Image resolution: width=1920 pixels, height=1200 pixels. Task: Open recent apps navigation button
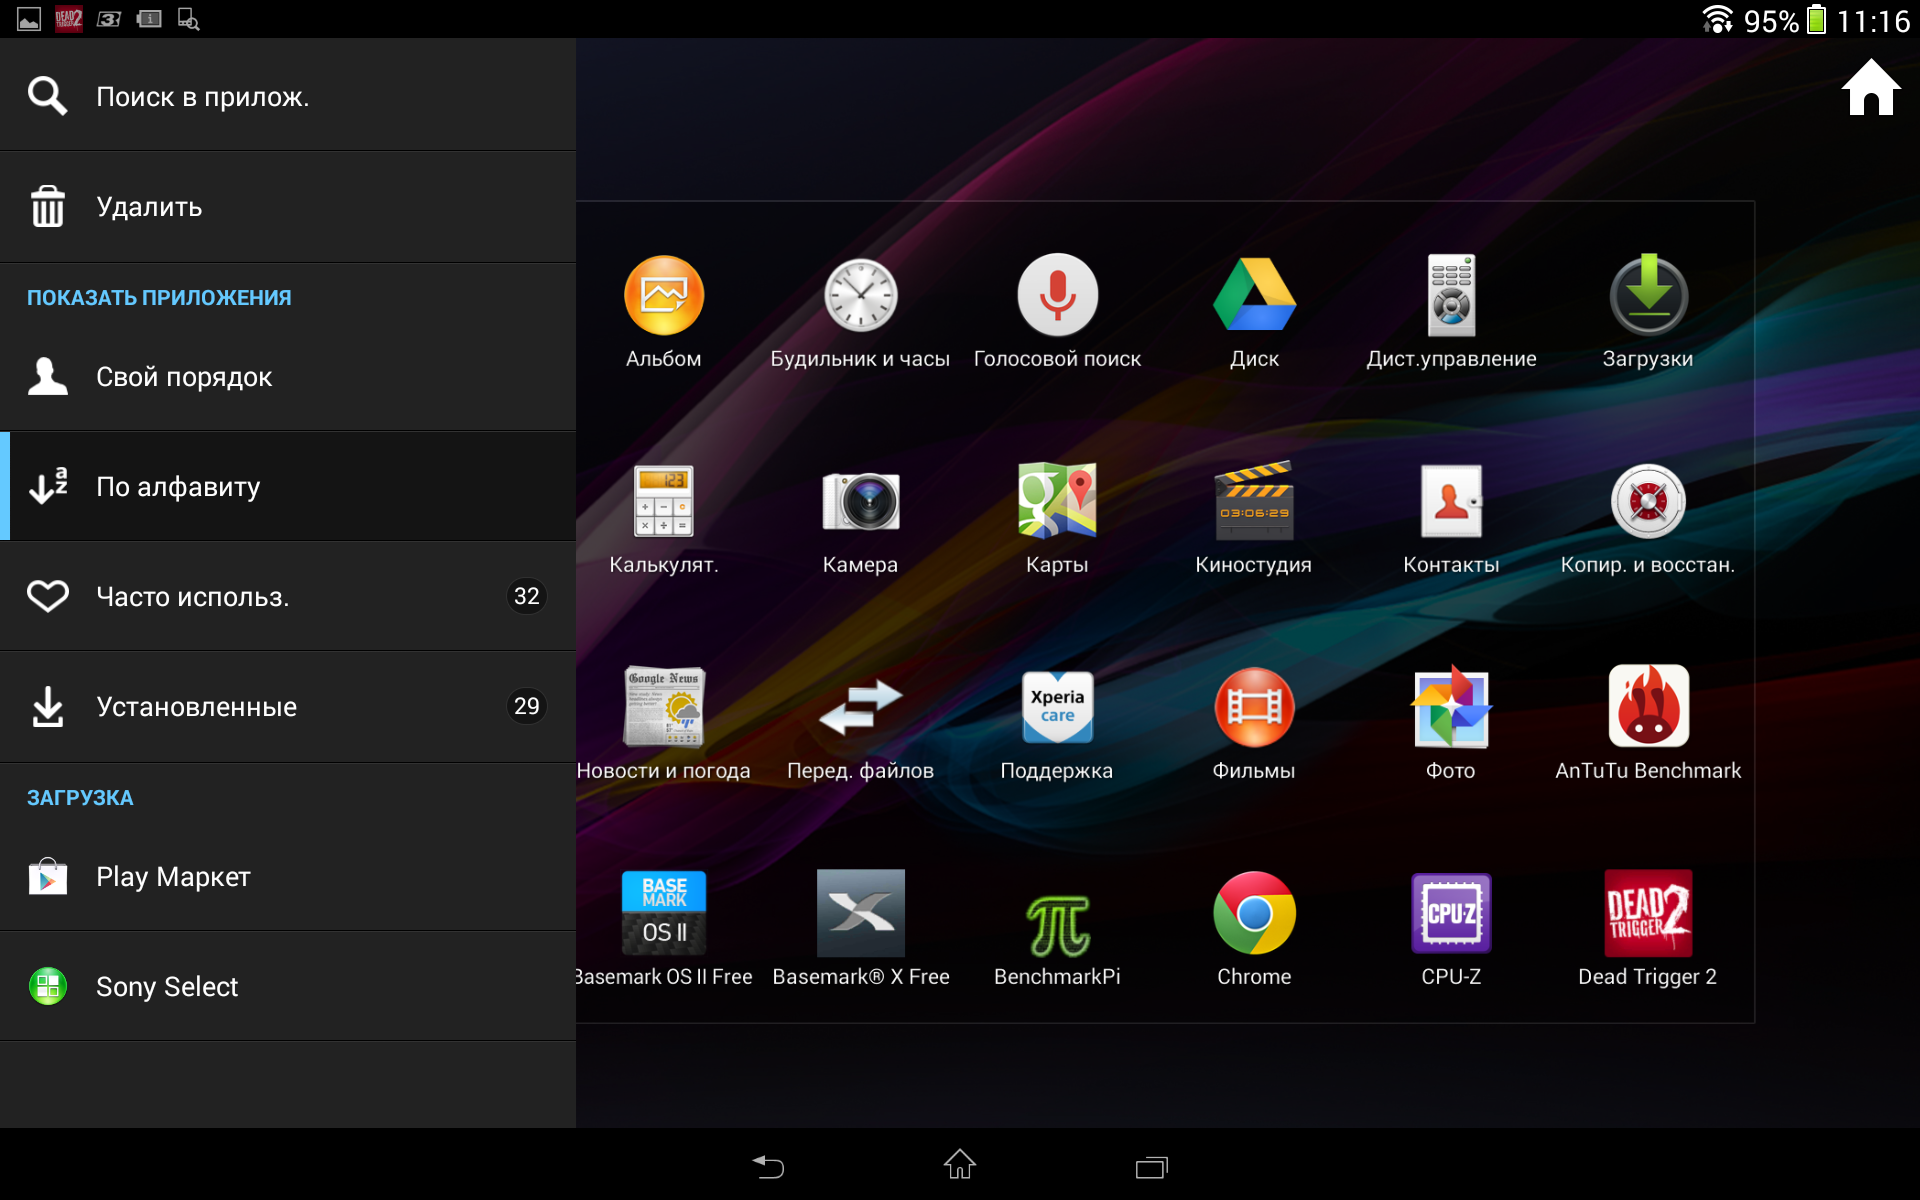(1152, 1166)
